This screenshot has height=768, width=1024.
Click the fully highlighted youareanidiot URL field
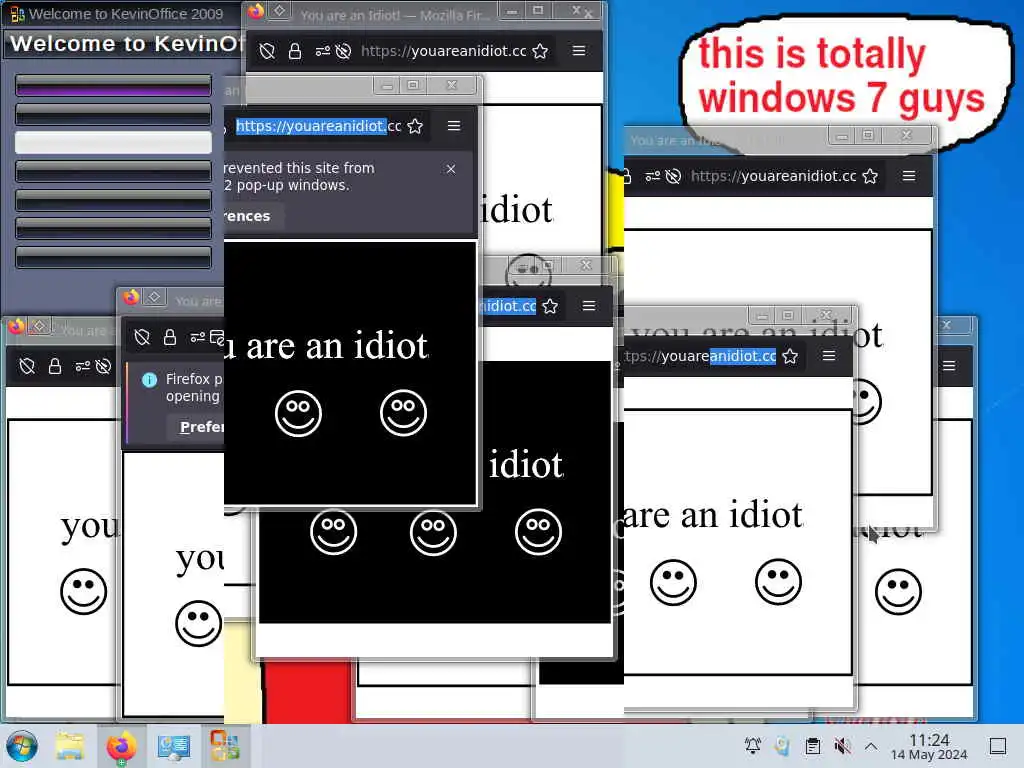pyautogui.click(x=318, y=126)
